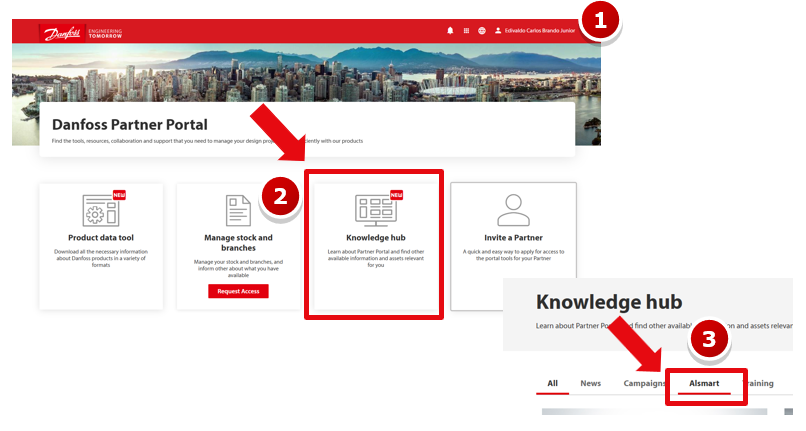Click the Product data tool icon
Screen dimensions: 806x431
[101, 210]
